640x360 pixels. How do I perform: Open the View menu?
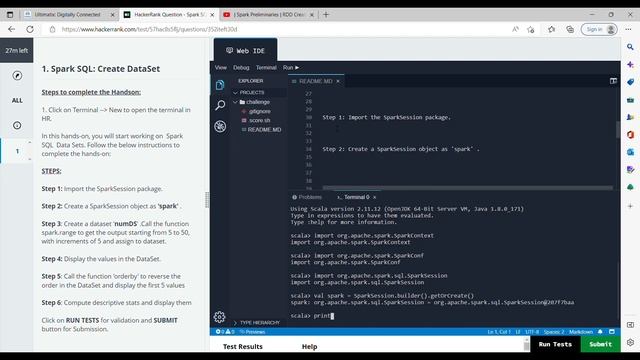pyautogui.click(x=221, y=67)
